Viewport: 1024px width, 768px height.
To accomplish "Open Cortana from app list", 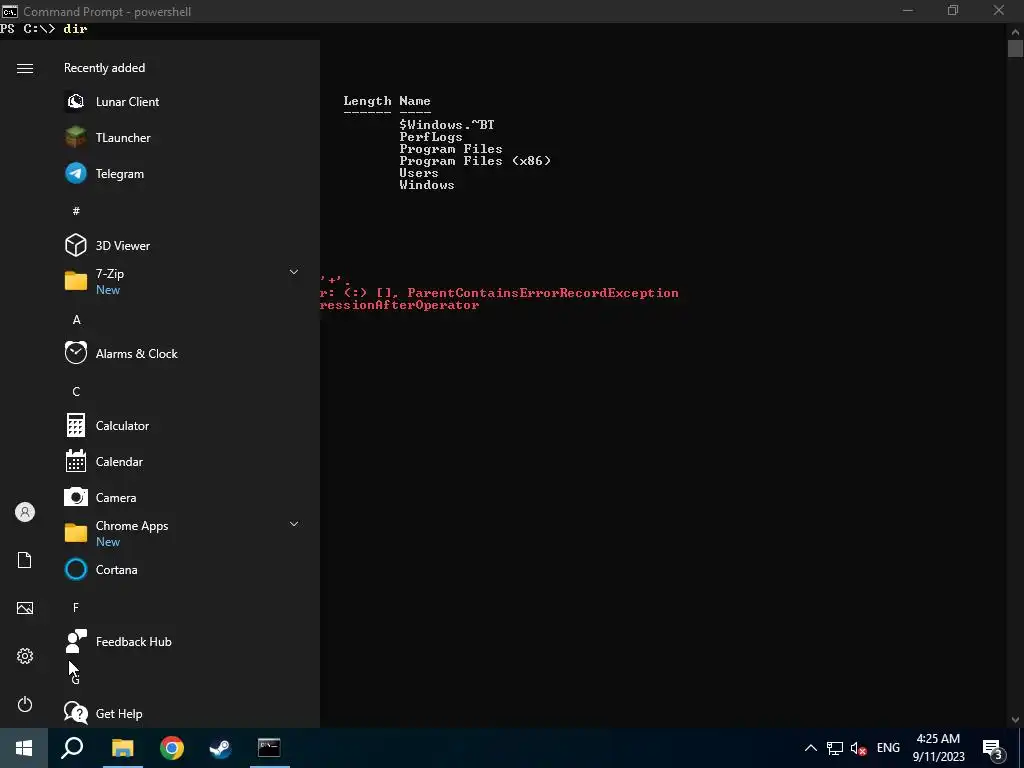I will tap(116, 569).
